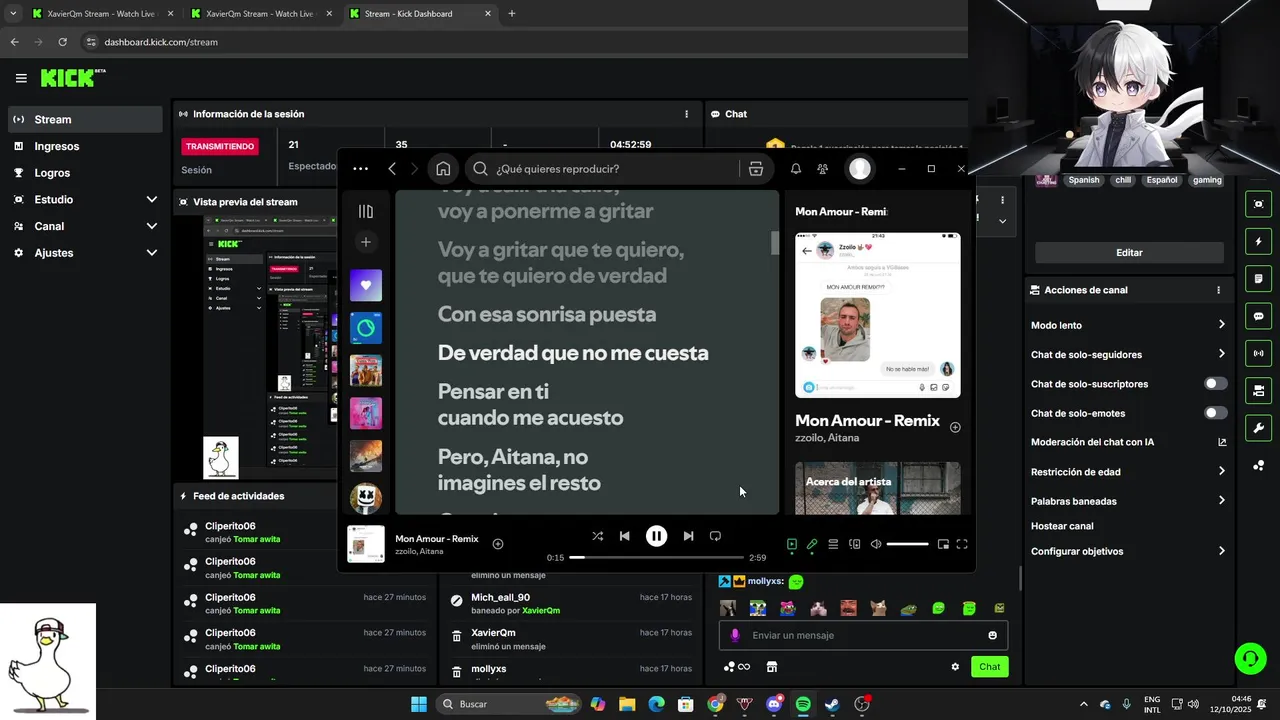Open Kick hamburger menu
This screenshot has width=1280, height=720.
pos(21,78)
